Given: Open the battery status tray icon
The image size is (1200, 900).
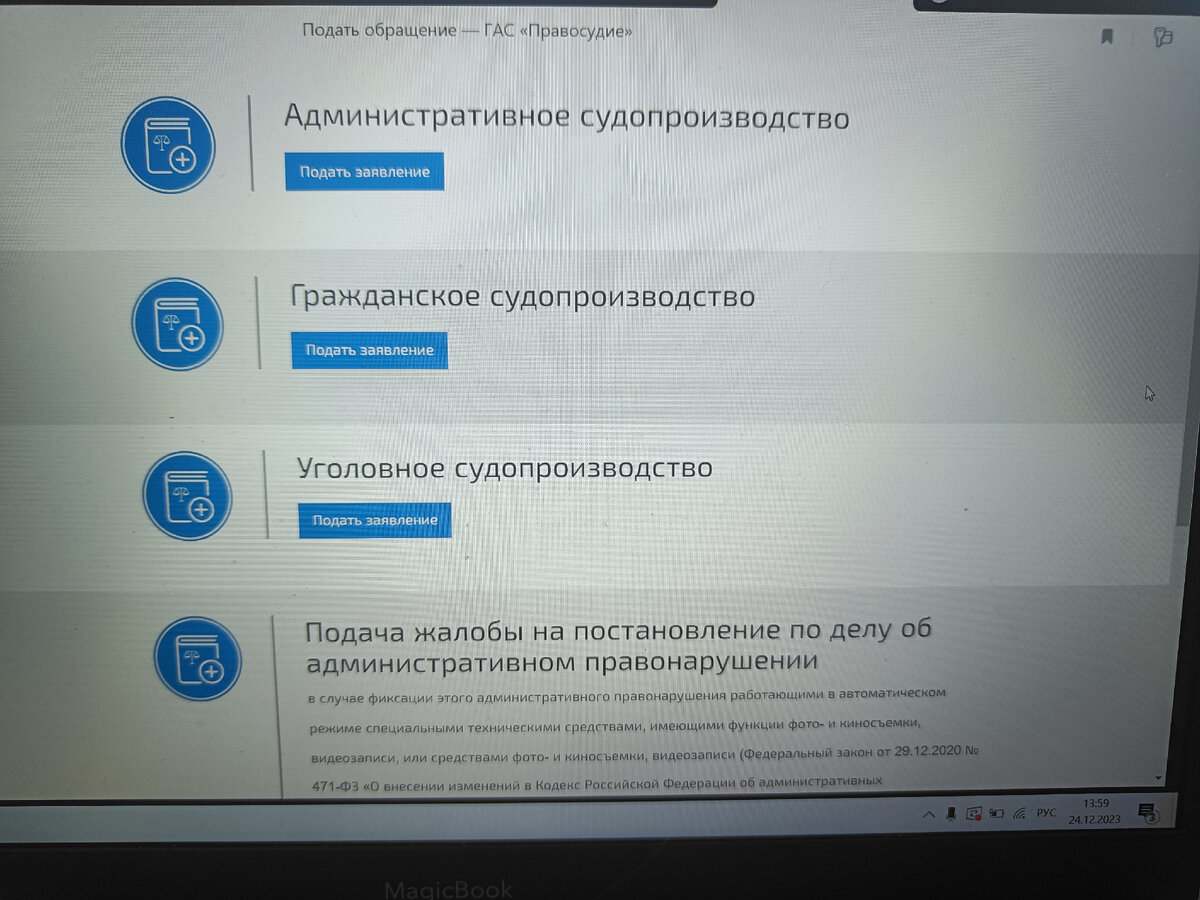Looking at the screenshot, I should point(997,814).
